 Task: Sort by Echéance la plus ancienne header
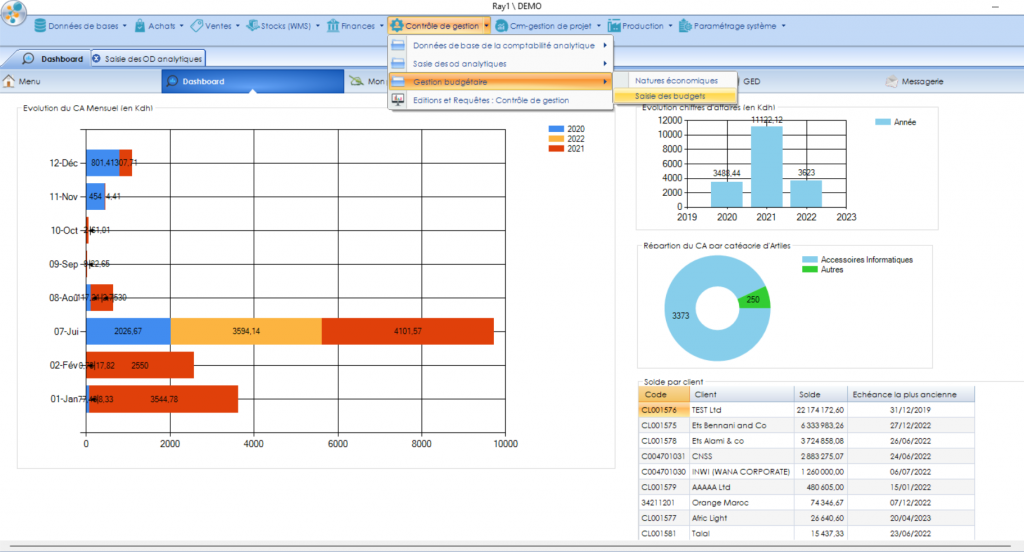point(910,395)
